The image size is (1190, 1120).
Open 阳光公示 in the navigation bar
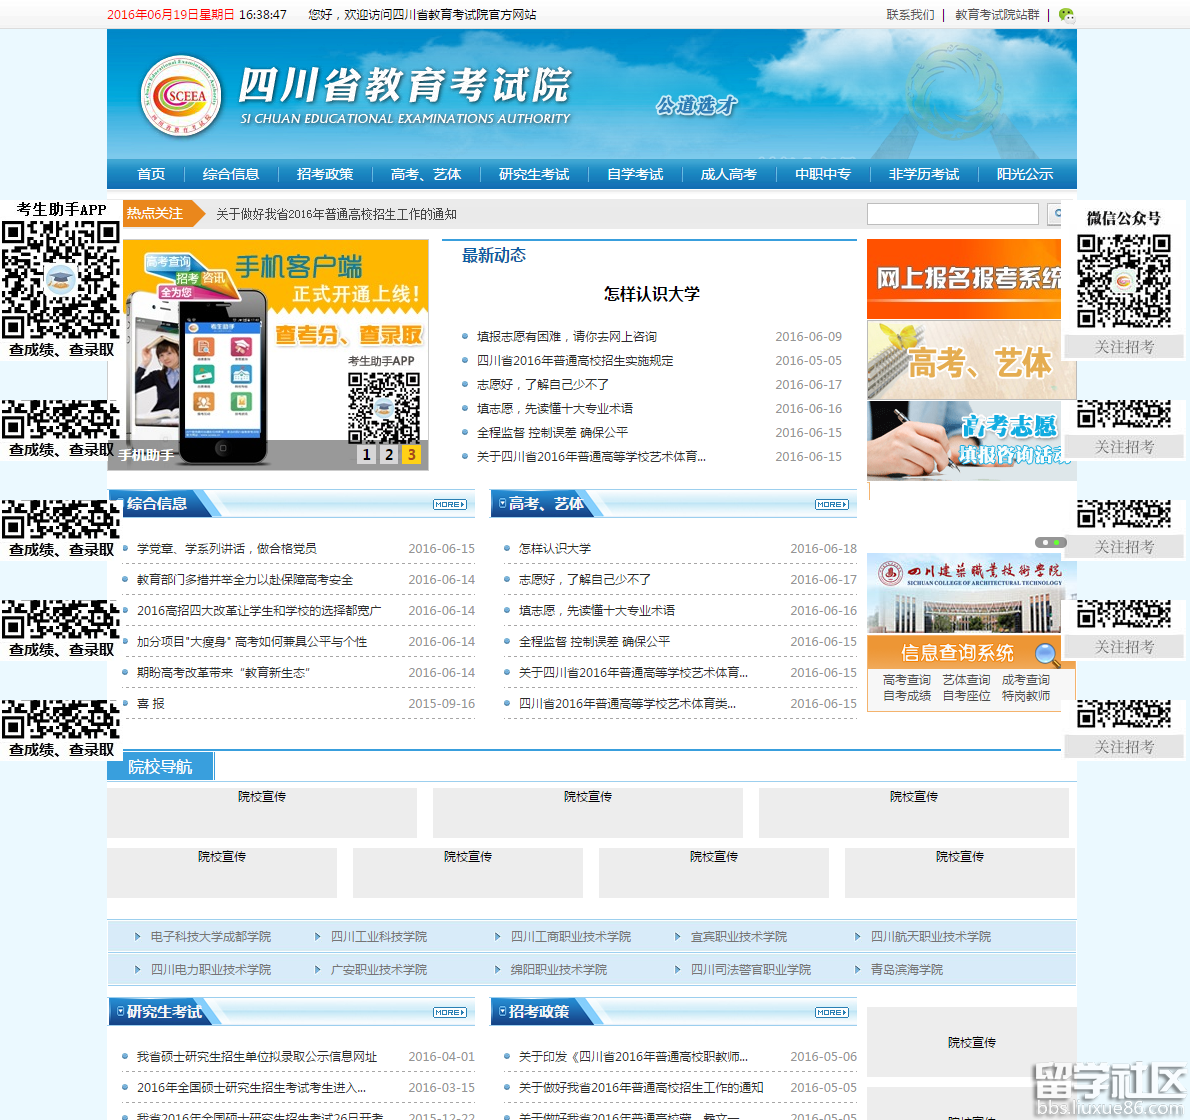pyautogui.click(x=1024, y=174)
